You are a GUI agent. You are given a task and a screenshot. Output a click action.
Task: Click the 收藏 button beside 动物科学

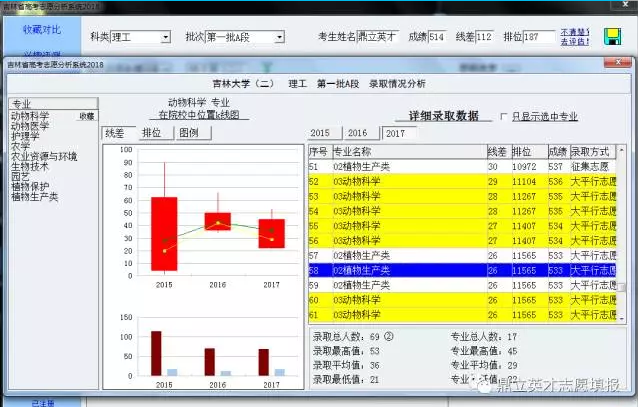(x=87, y=116)
